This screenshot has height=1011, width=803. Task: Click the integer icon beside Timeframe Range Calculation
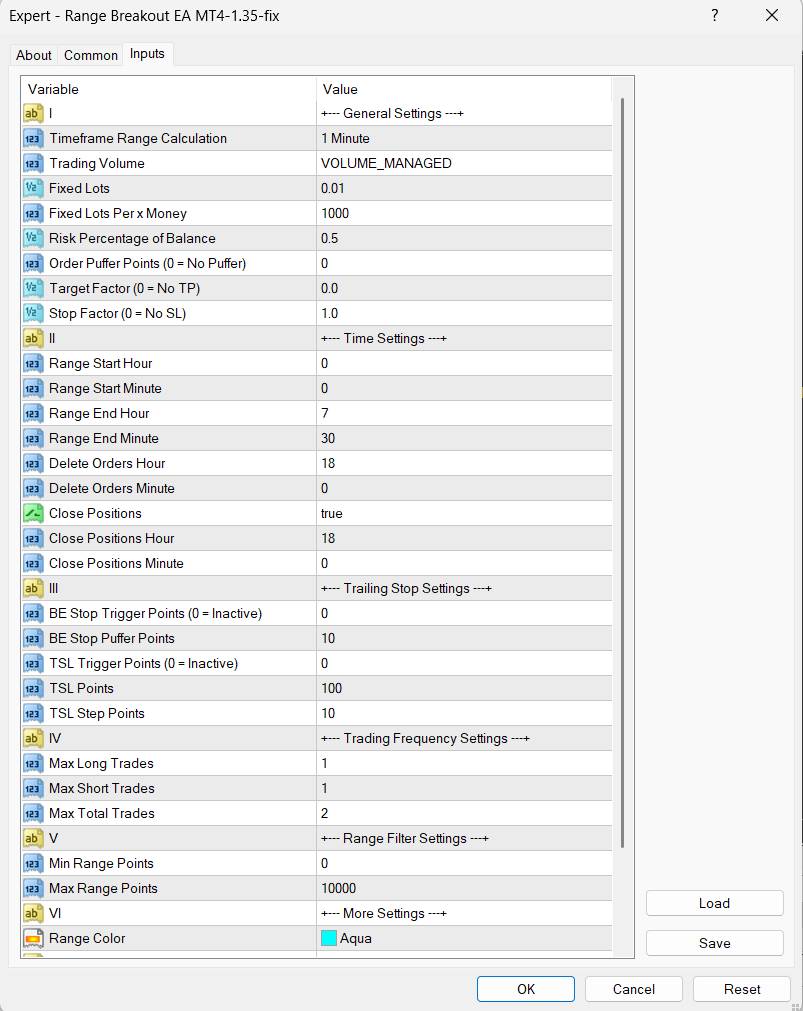coord(33,139)
